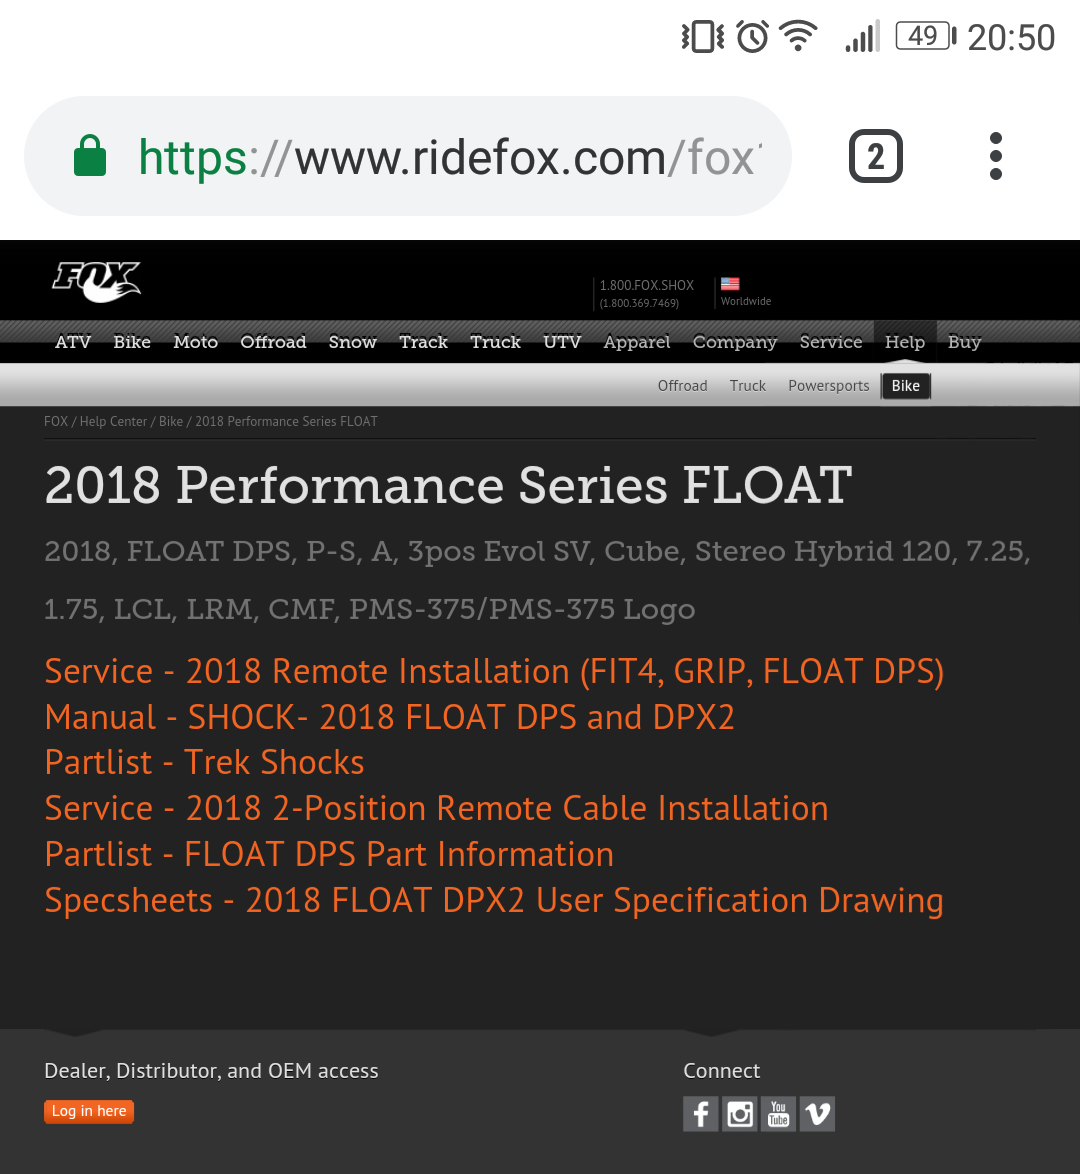The image size is (1080, 1174).
Task: Open FOX Vimeo channel icon
Action: coord(817,1114)
